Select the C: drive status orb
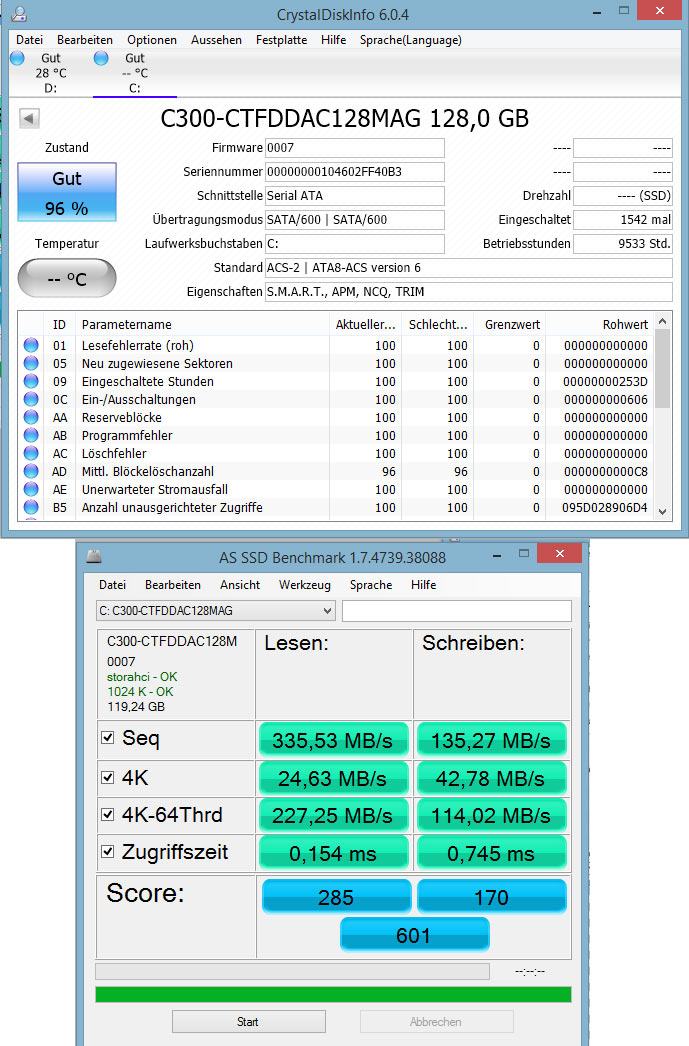Screen dimensions: 689x1046 click(101, 58)
